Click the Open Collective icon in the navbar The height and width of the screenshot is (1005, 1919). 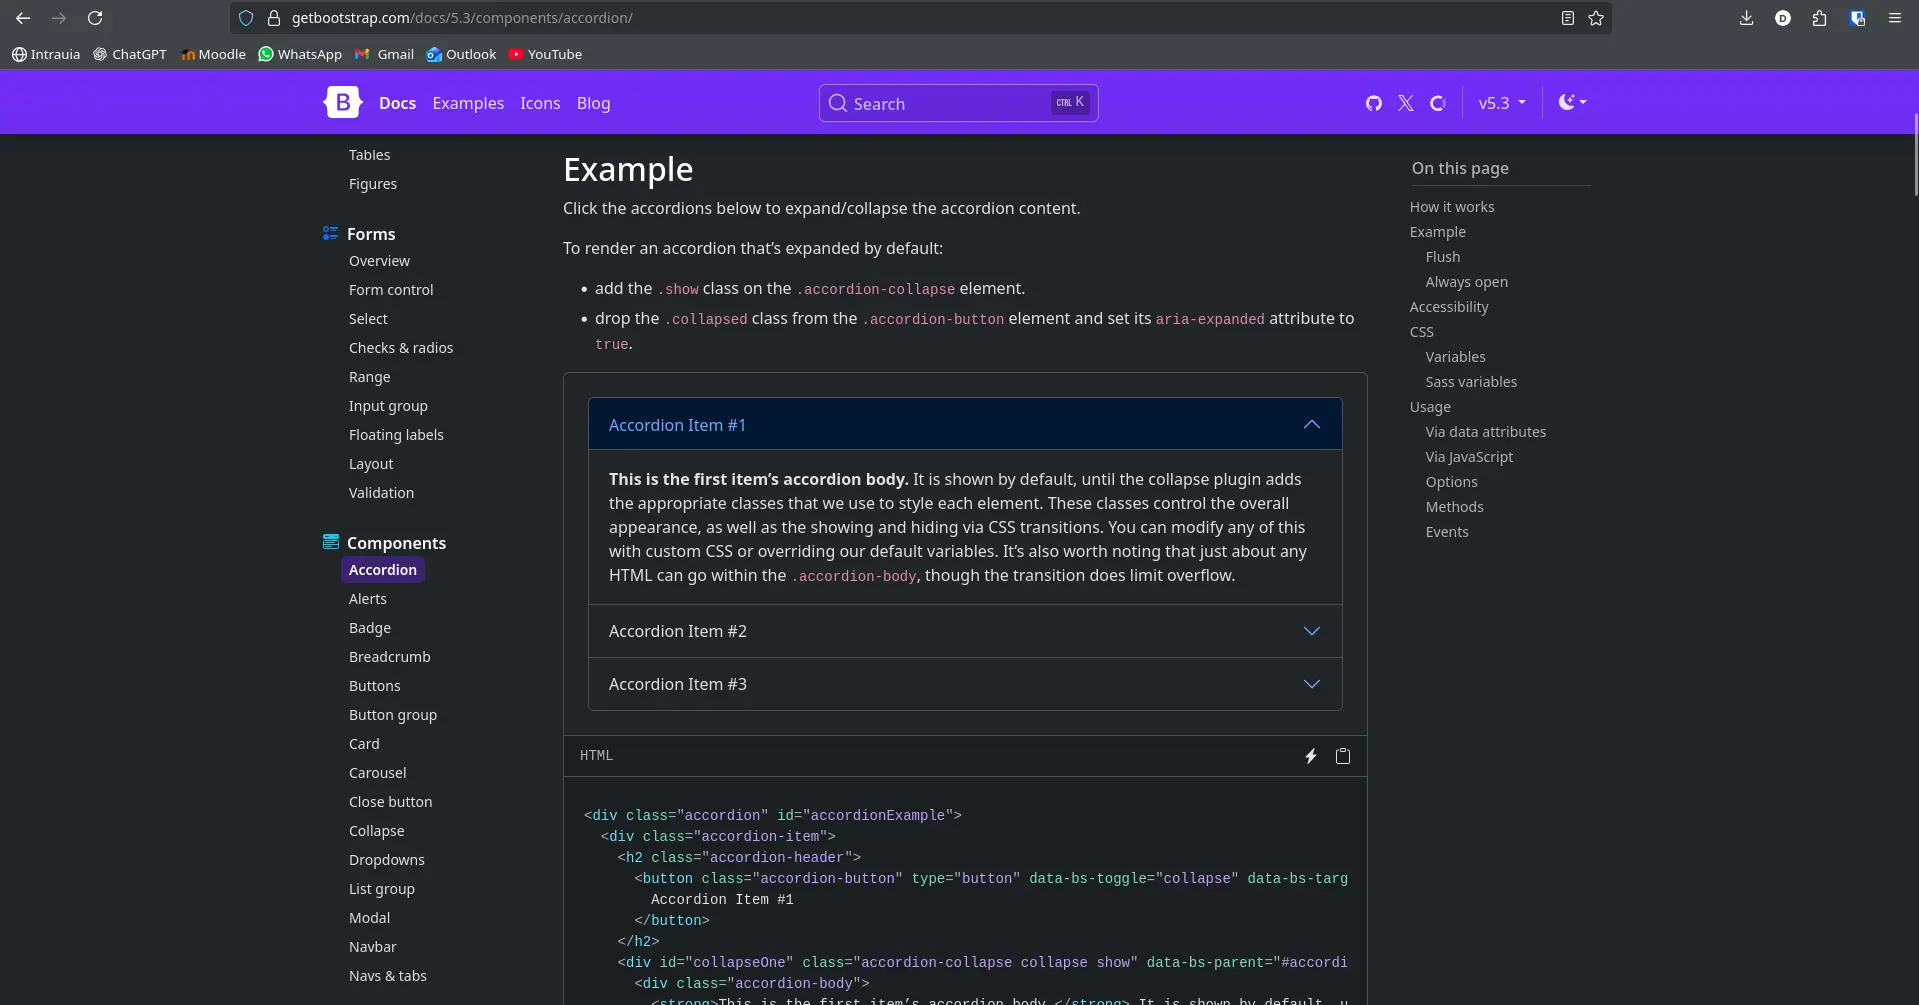1438,103
